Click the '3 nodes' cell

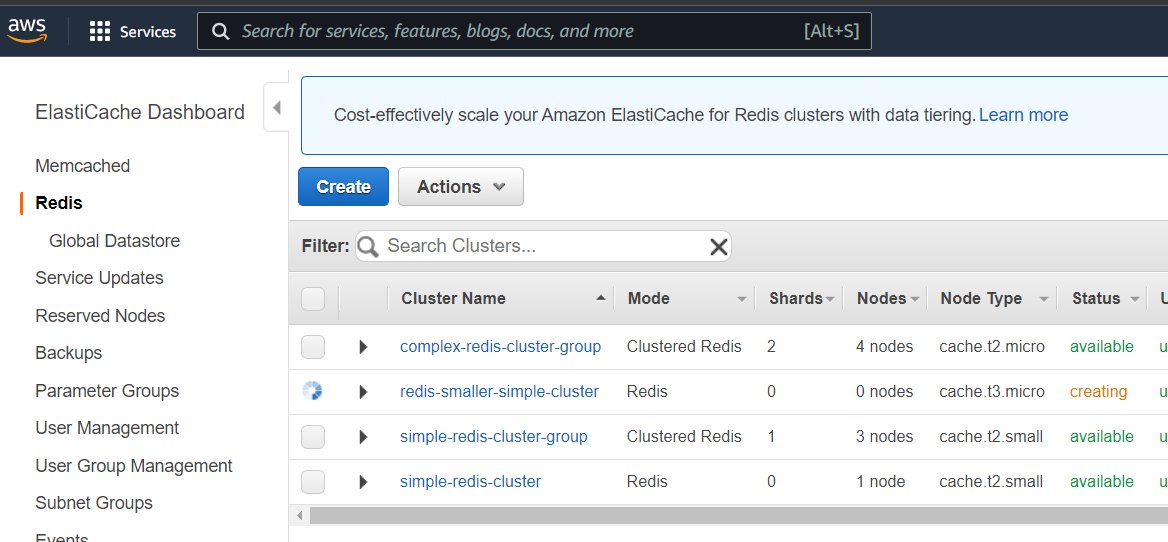pyautogui.click(x=884, y=436)
